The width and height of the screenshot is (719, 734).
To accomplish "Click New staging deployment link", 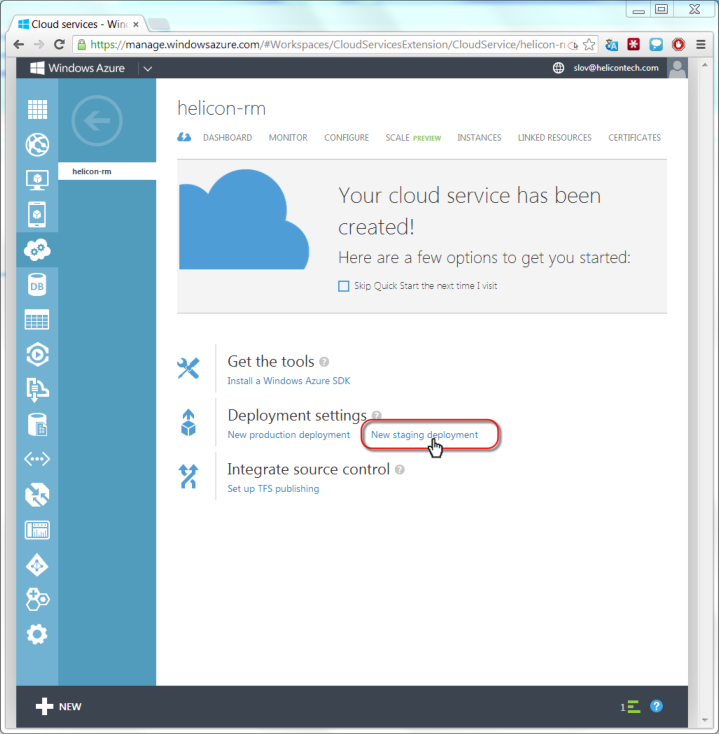I will click(x=424, y=435).
